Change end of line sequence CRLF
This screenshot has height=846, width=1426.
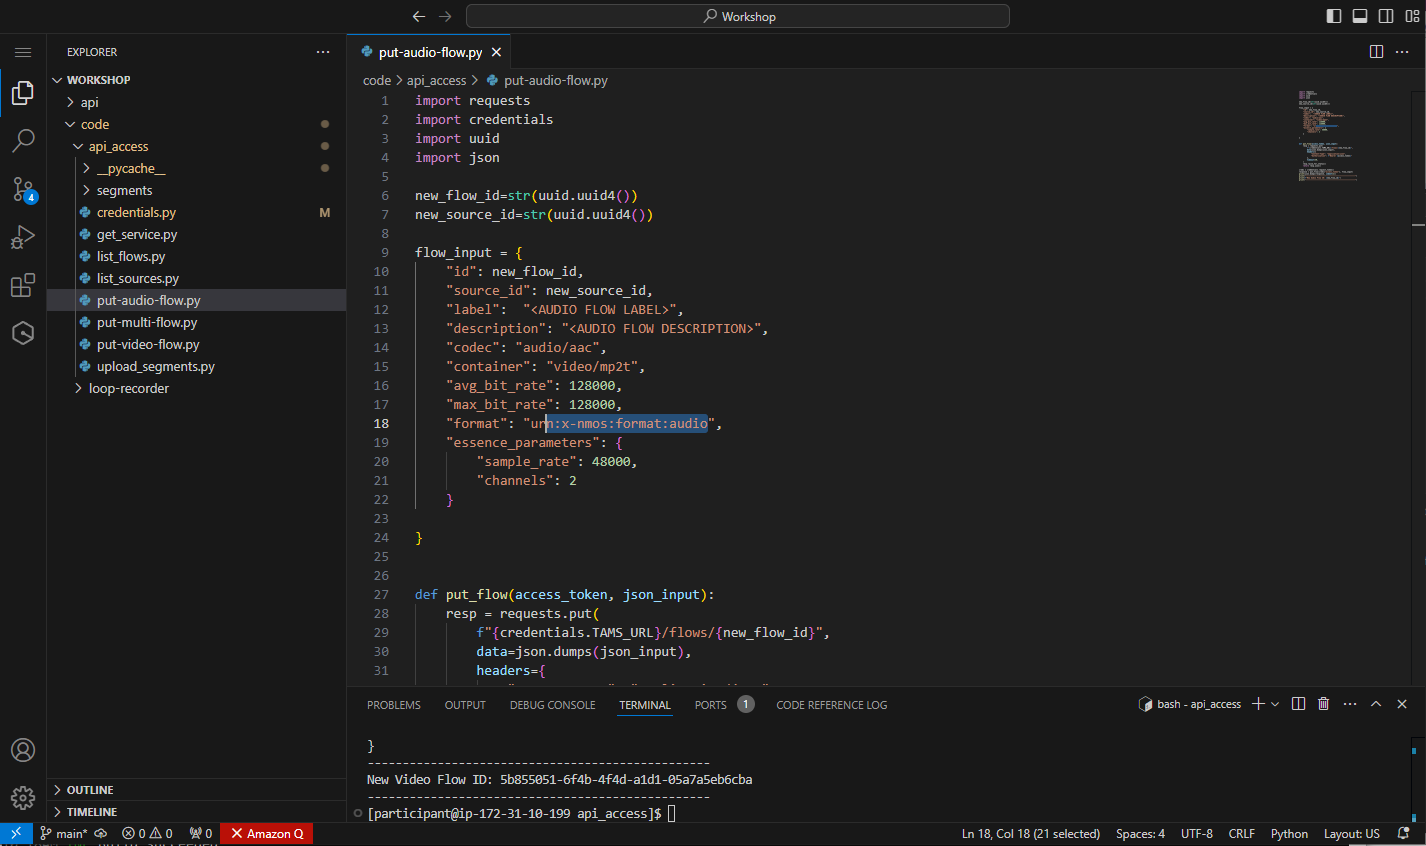(1241, 833)
